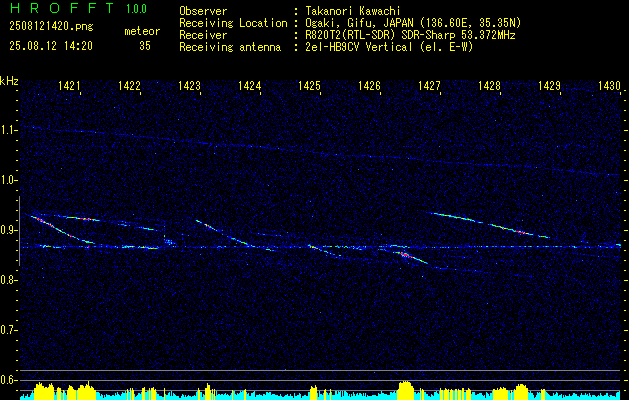Screen dimensions: 629x400
Task: Click the Receiver label
Action: (203, 35)
